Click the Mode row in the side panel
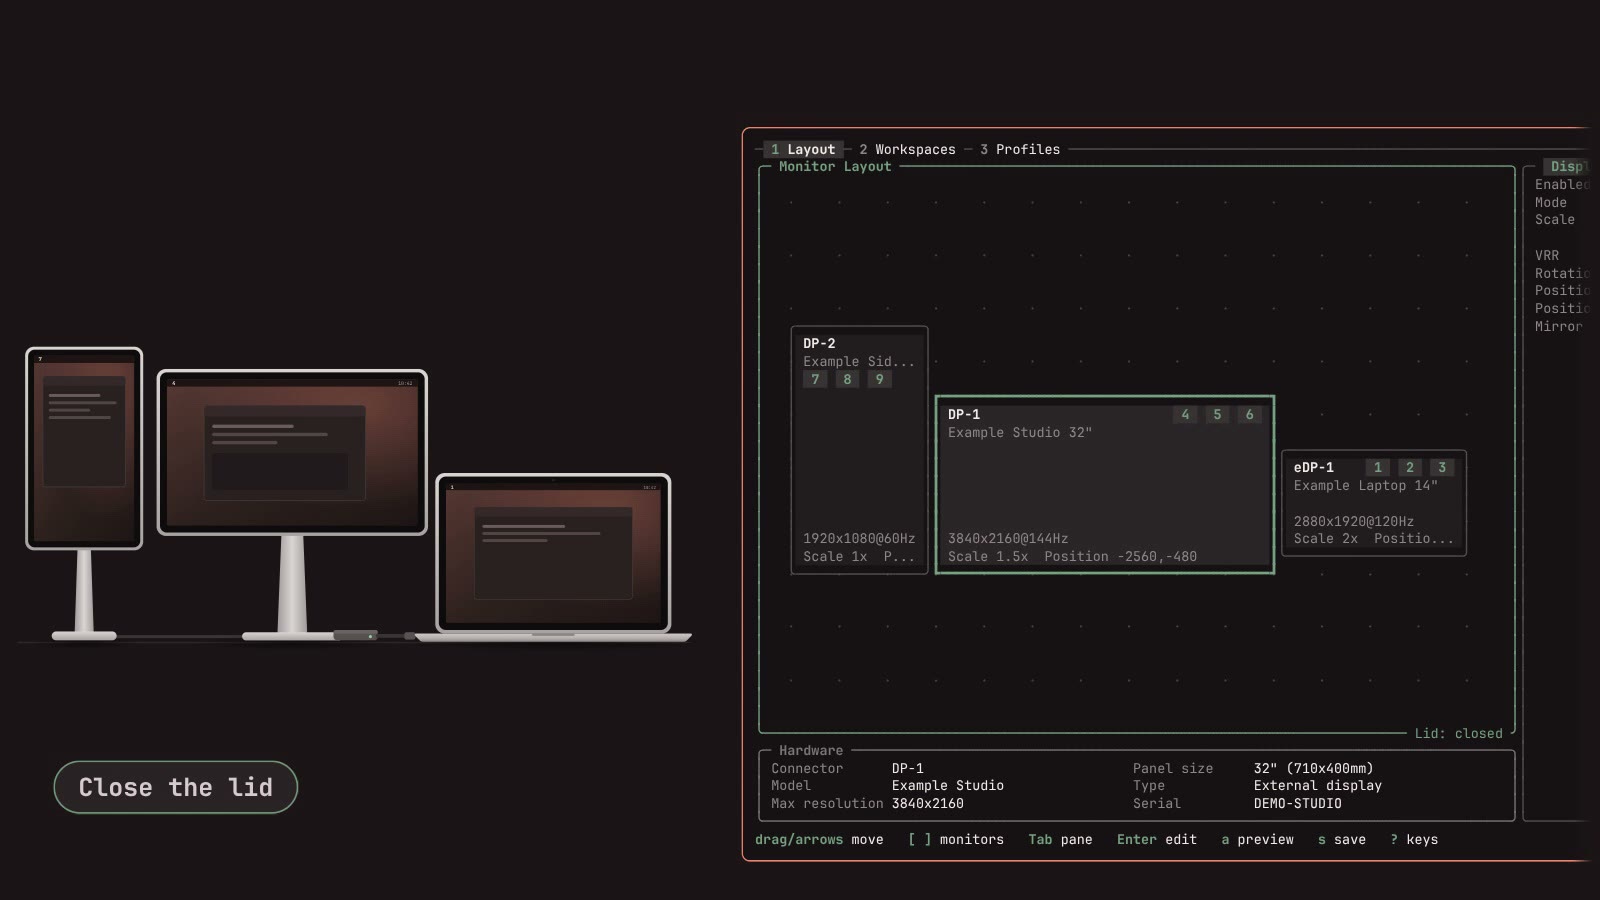 [x=1561, y=202]
